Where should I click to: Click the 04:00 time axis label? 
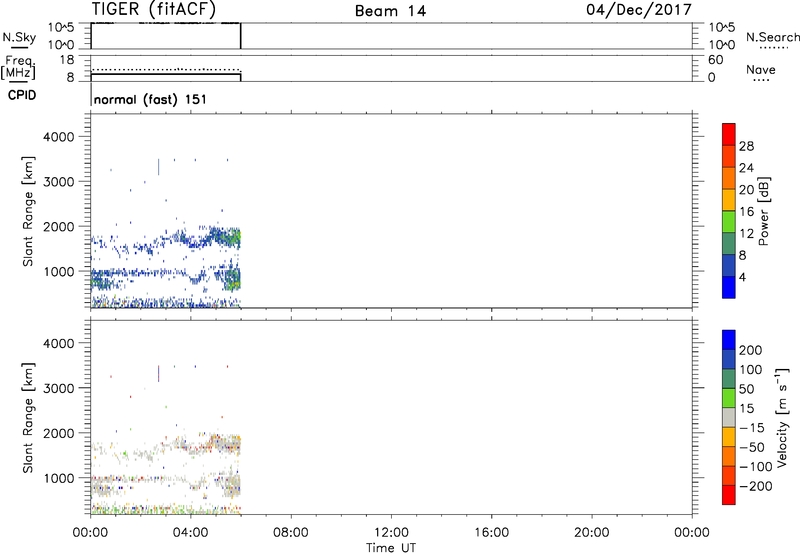pyautogui.click(x=191, y=533)
